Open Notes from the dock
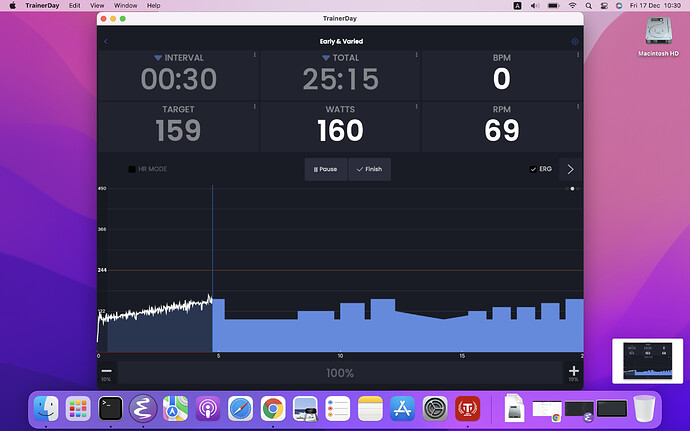The width and height of the screenshot is (690, 431). tap(371, 409)
